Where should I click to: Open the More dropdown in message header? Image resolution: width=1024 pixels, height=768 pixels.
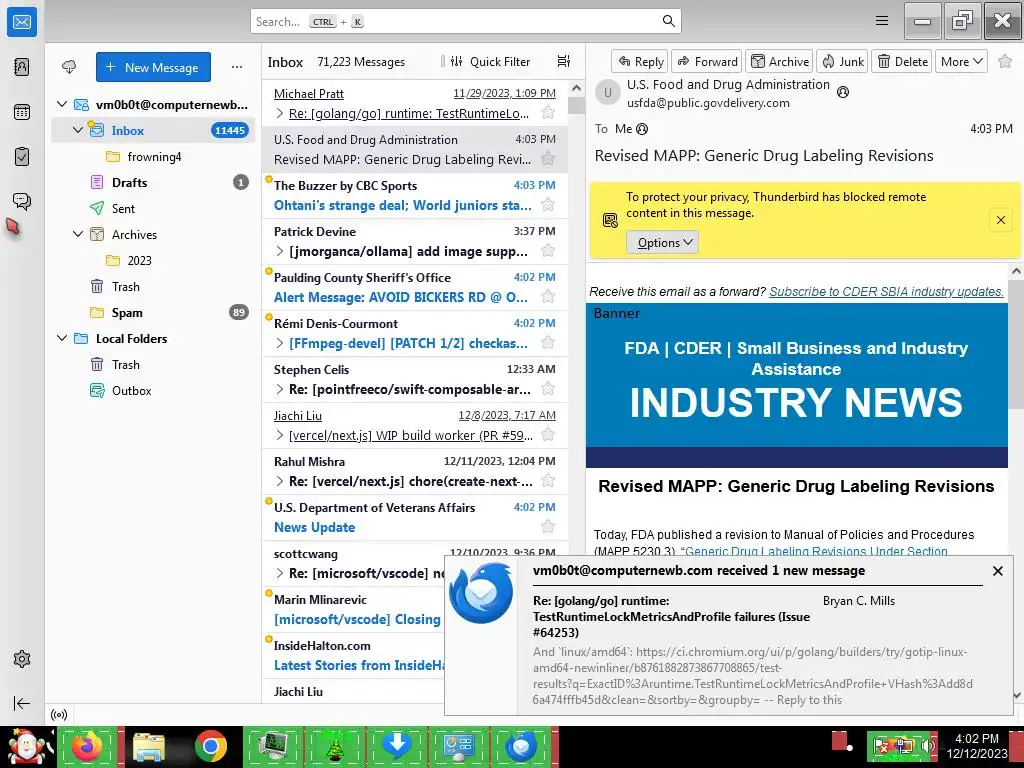point(961,61)
